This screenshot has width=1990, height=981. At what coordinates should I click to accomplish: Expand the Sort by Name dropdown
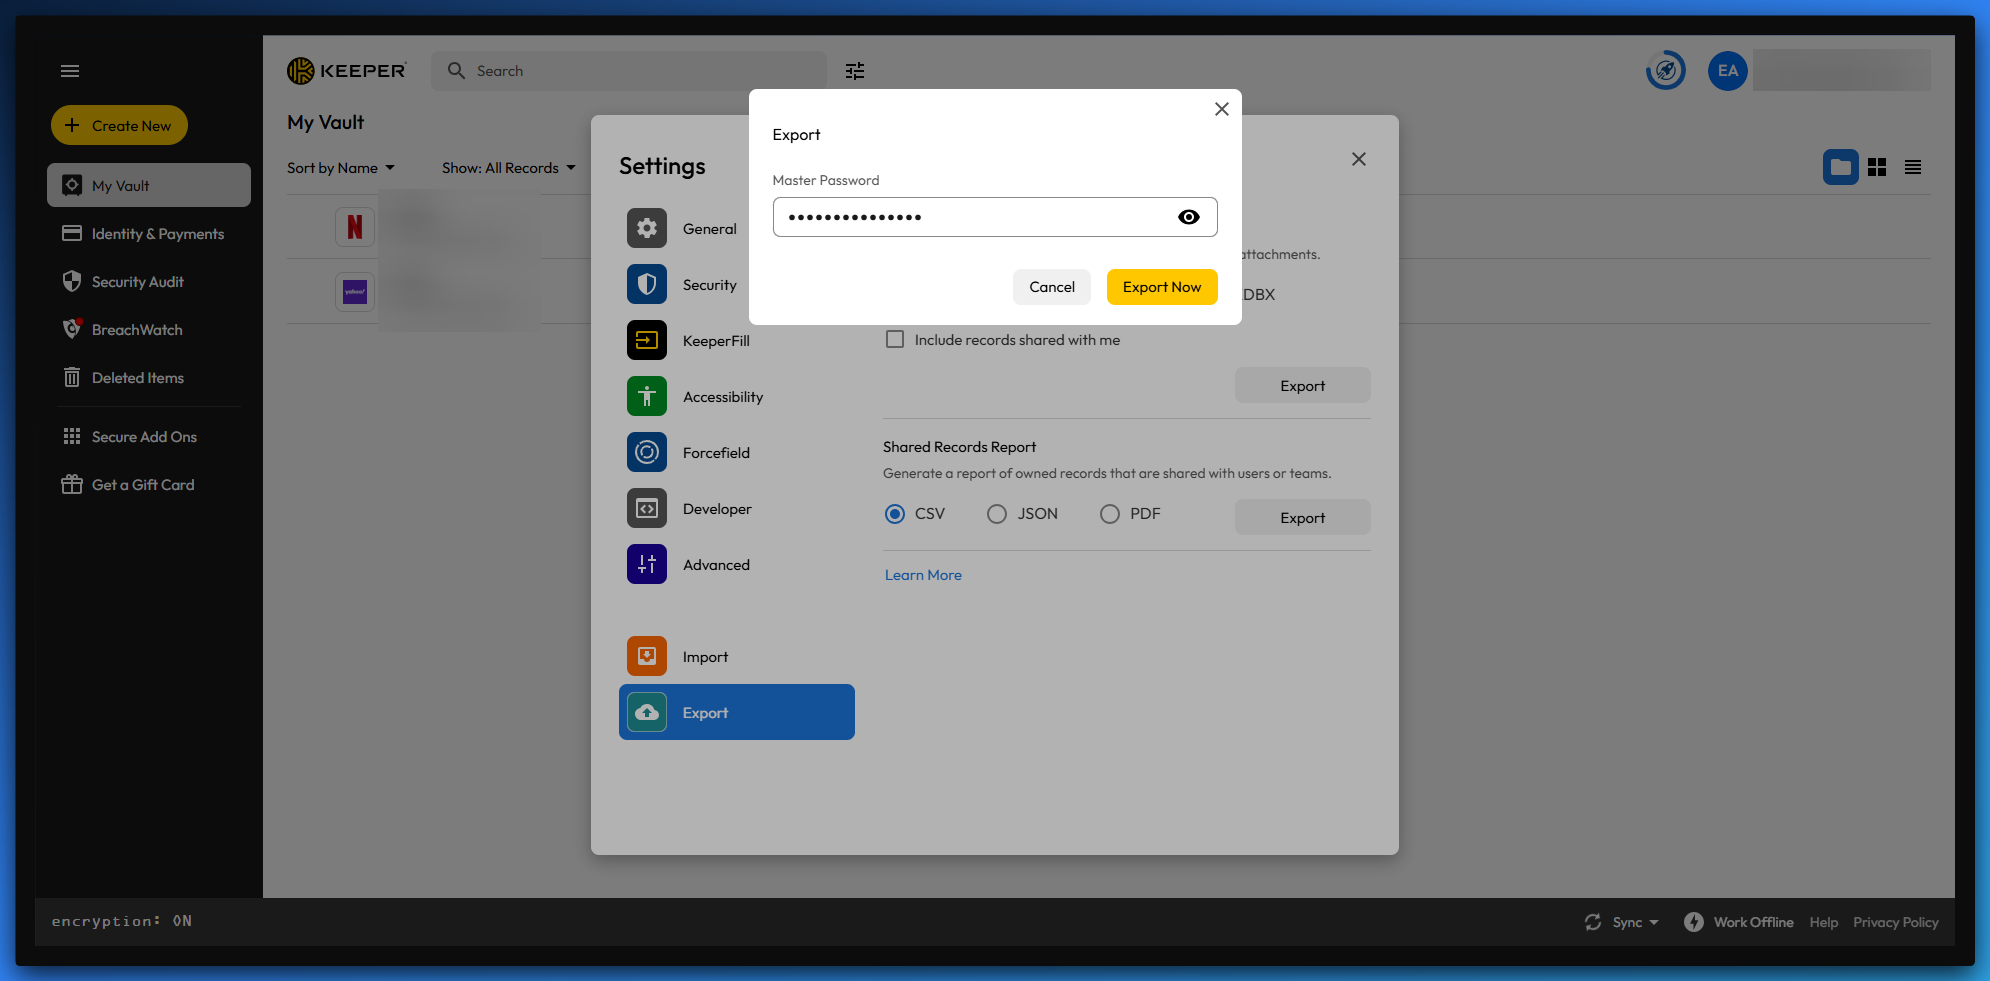[341, 168]
